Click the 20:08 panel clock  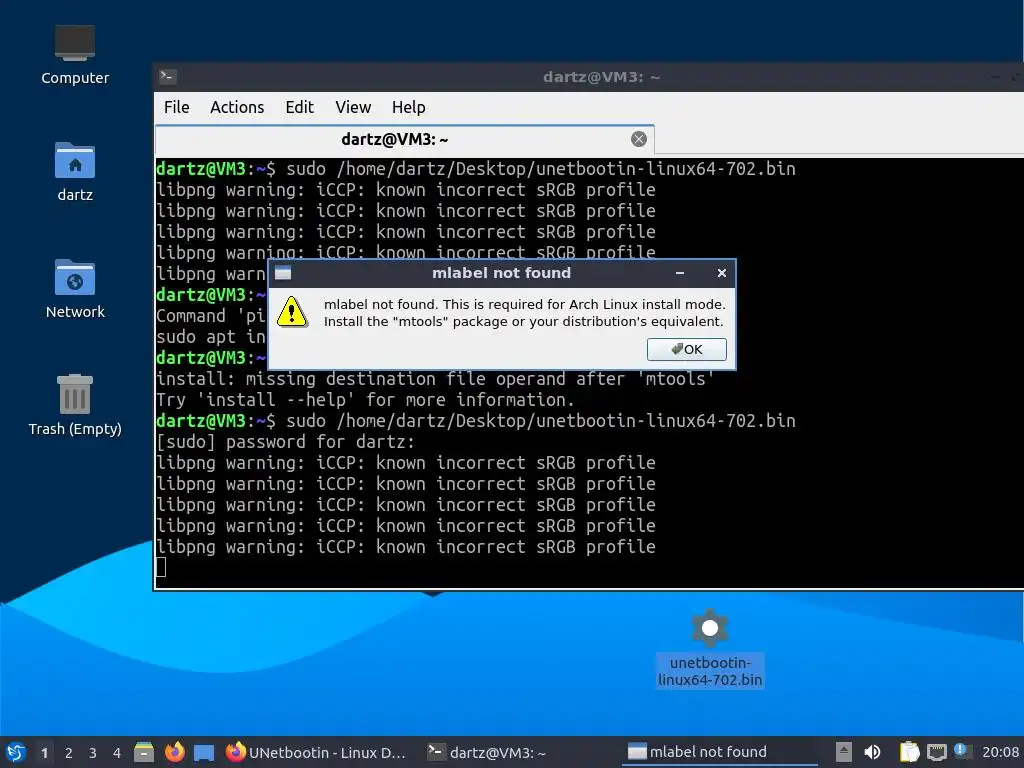[1000, 752]
